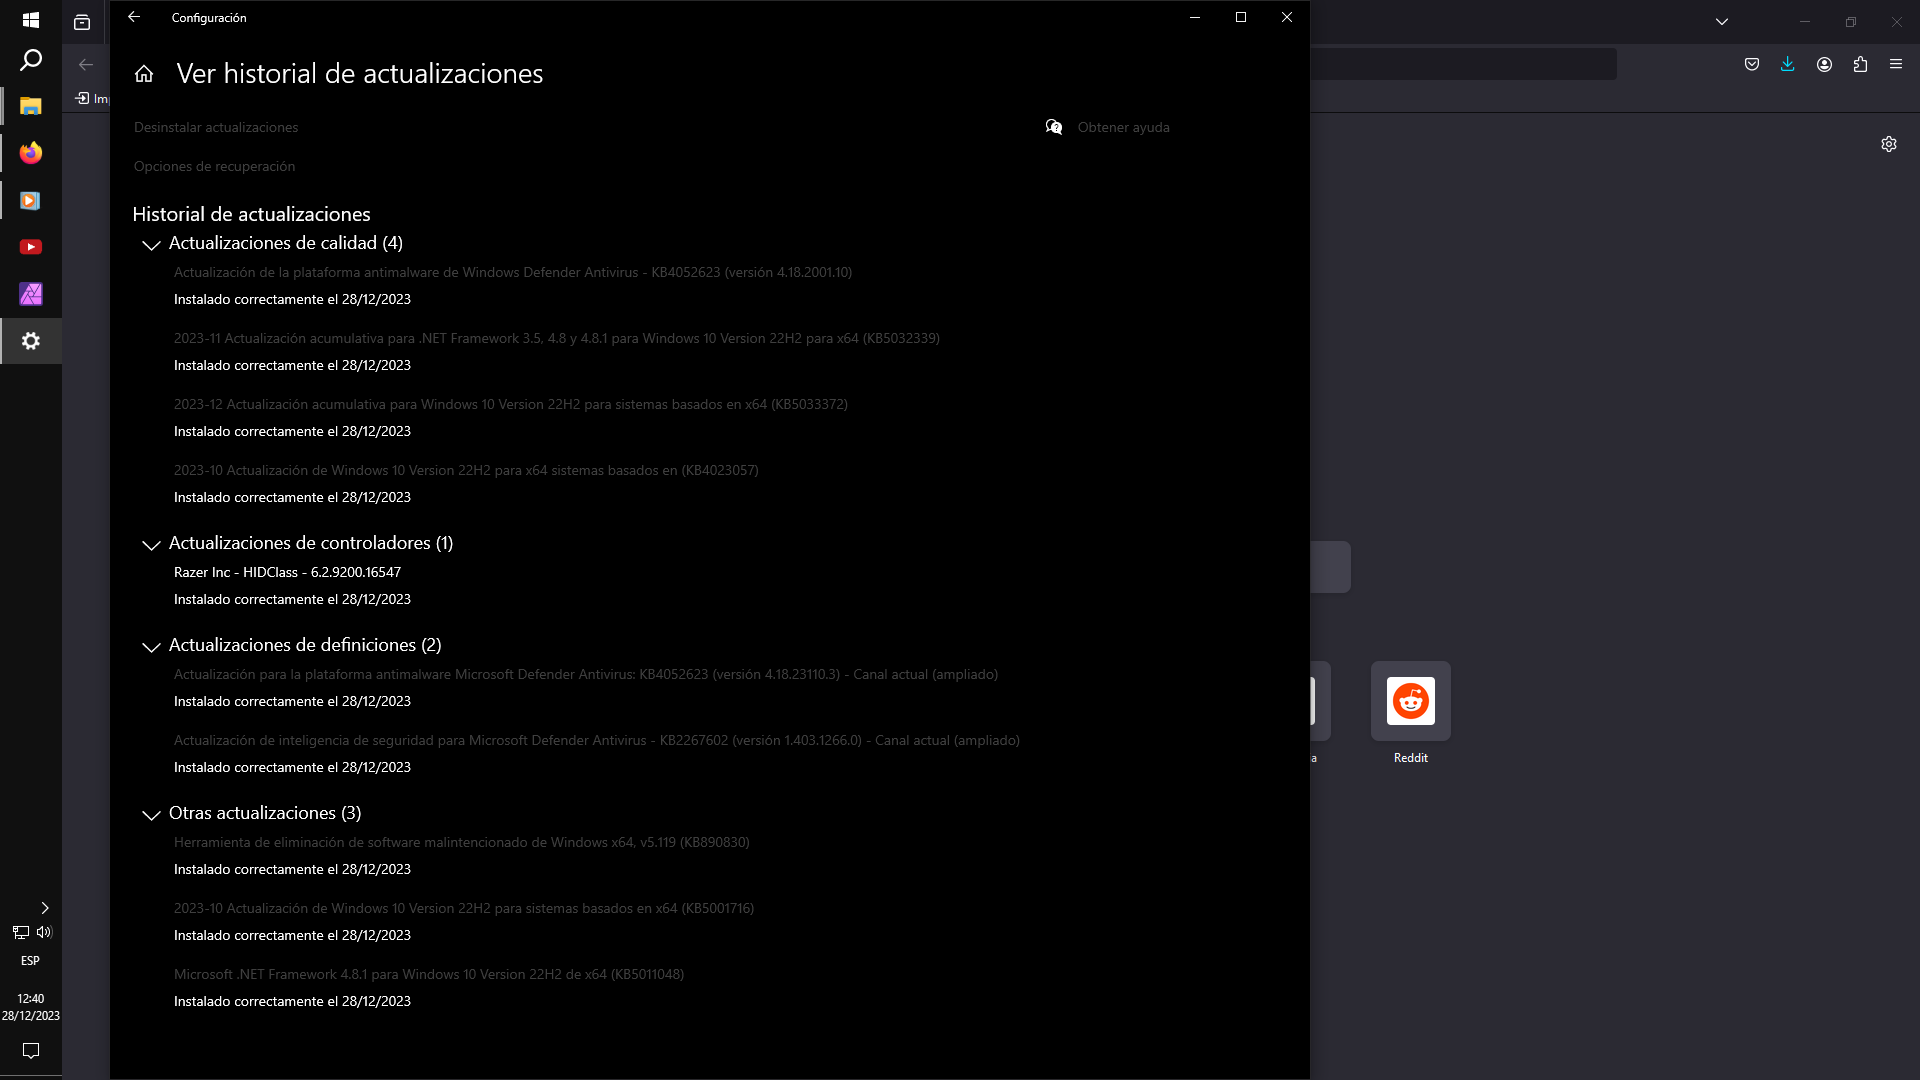Screen dimensions: 1920x1080
Task: Open the Affinity Photo taskbar icon
Action: click(31, 294)
